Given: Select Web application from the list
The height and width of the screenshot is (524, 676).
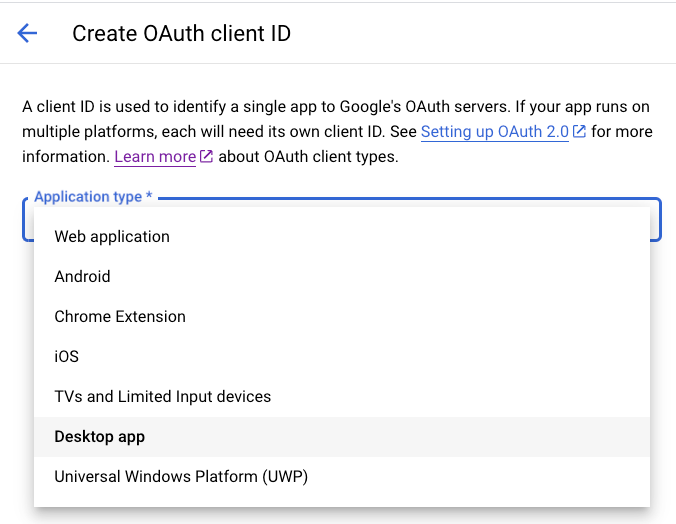Looking at the screenshot, I should coord(112,237).
